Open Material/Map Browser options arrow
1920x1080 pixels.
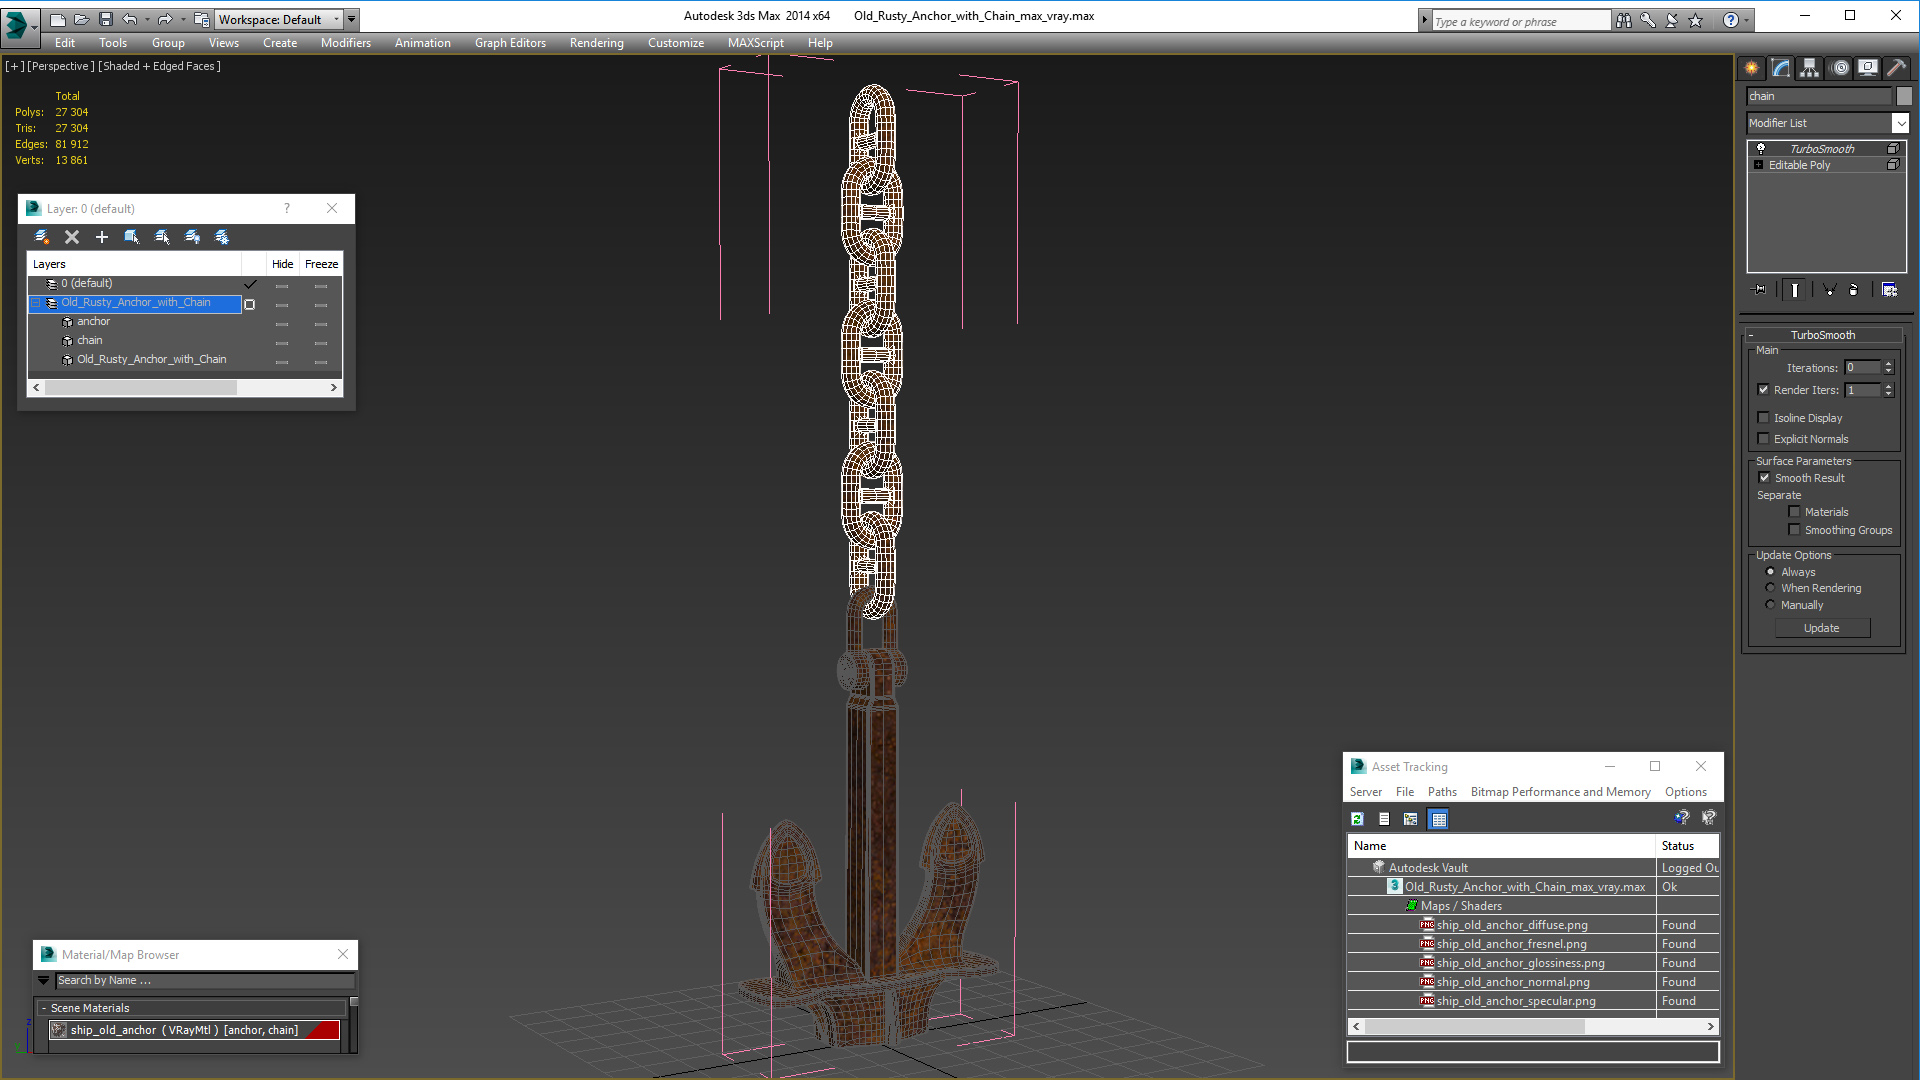(x=43, y=981)
